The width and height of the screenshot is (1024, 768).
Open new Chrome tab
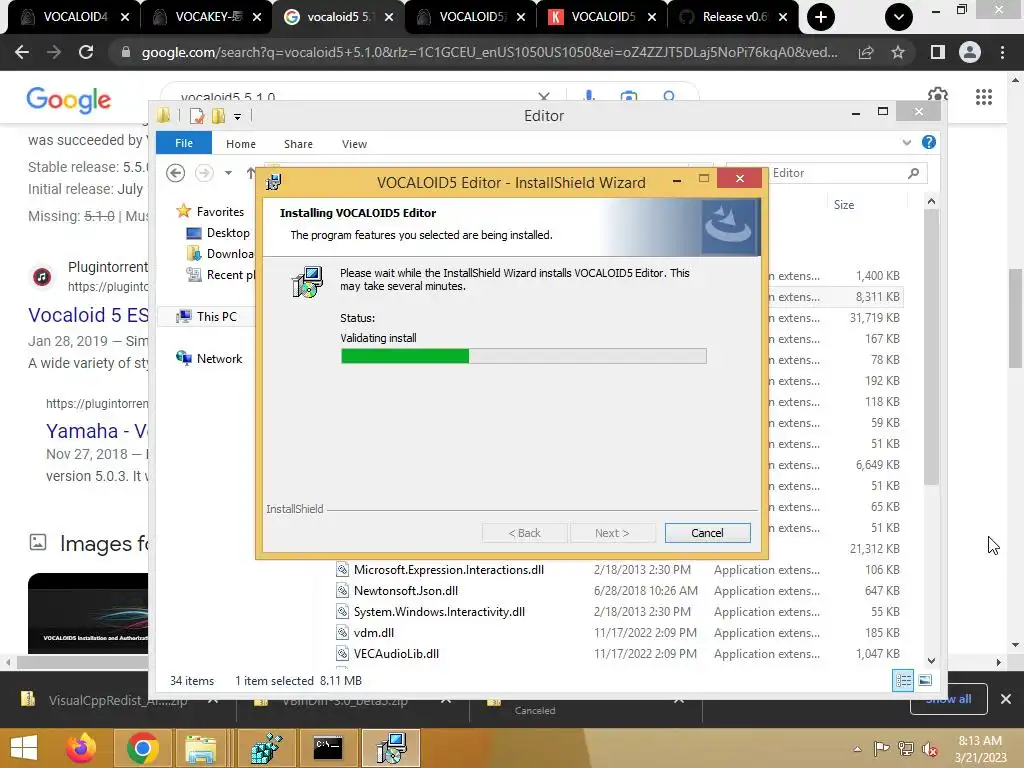point(821,17)
